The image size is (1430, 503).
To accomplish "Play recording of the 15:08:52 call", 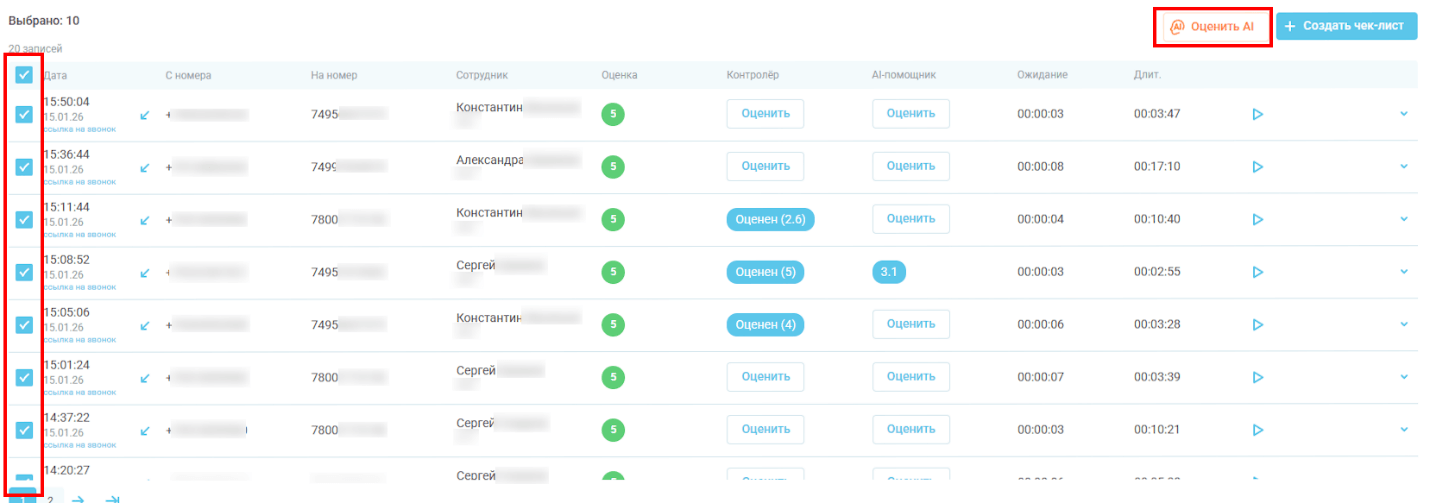I will coord(1257,272).
